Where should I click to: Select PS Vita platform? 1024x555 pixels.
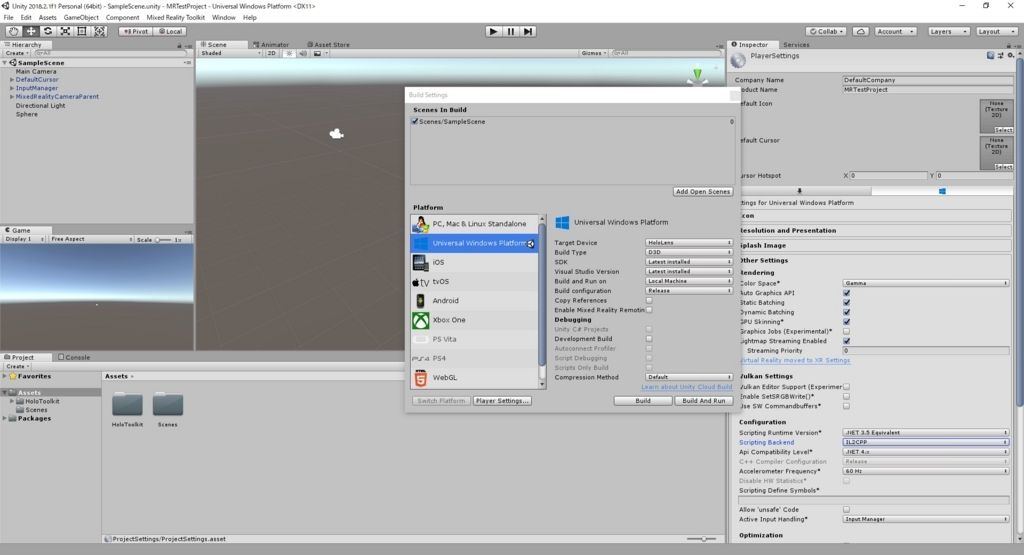click(474, 340)
